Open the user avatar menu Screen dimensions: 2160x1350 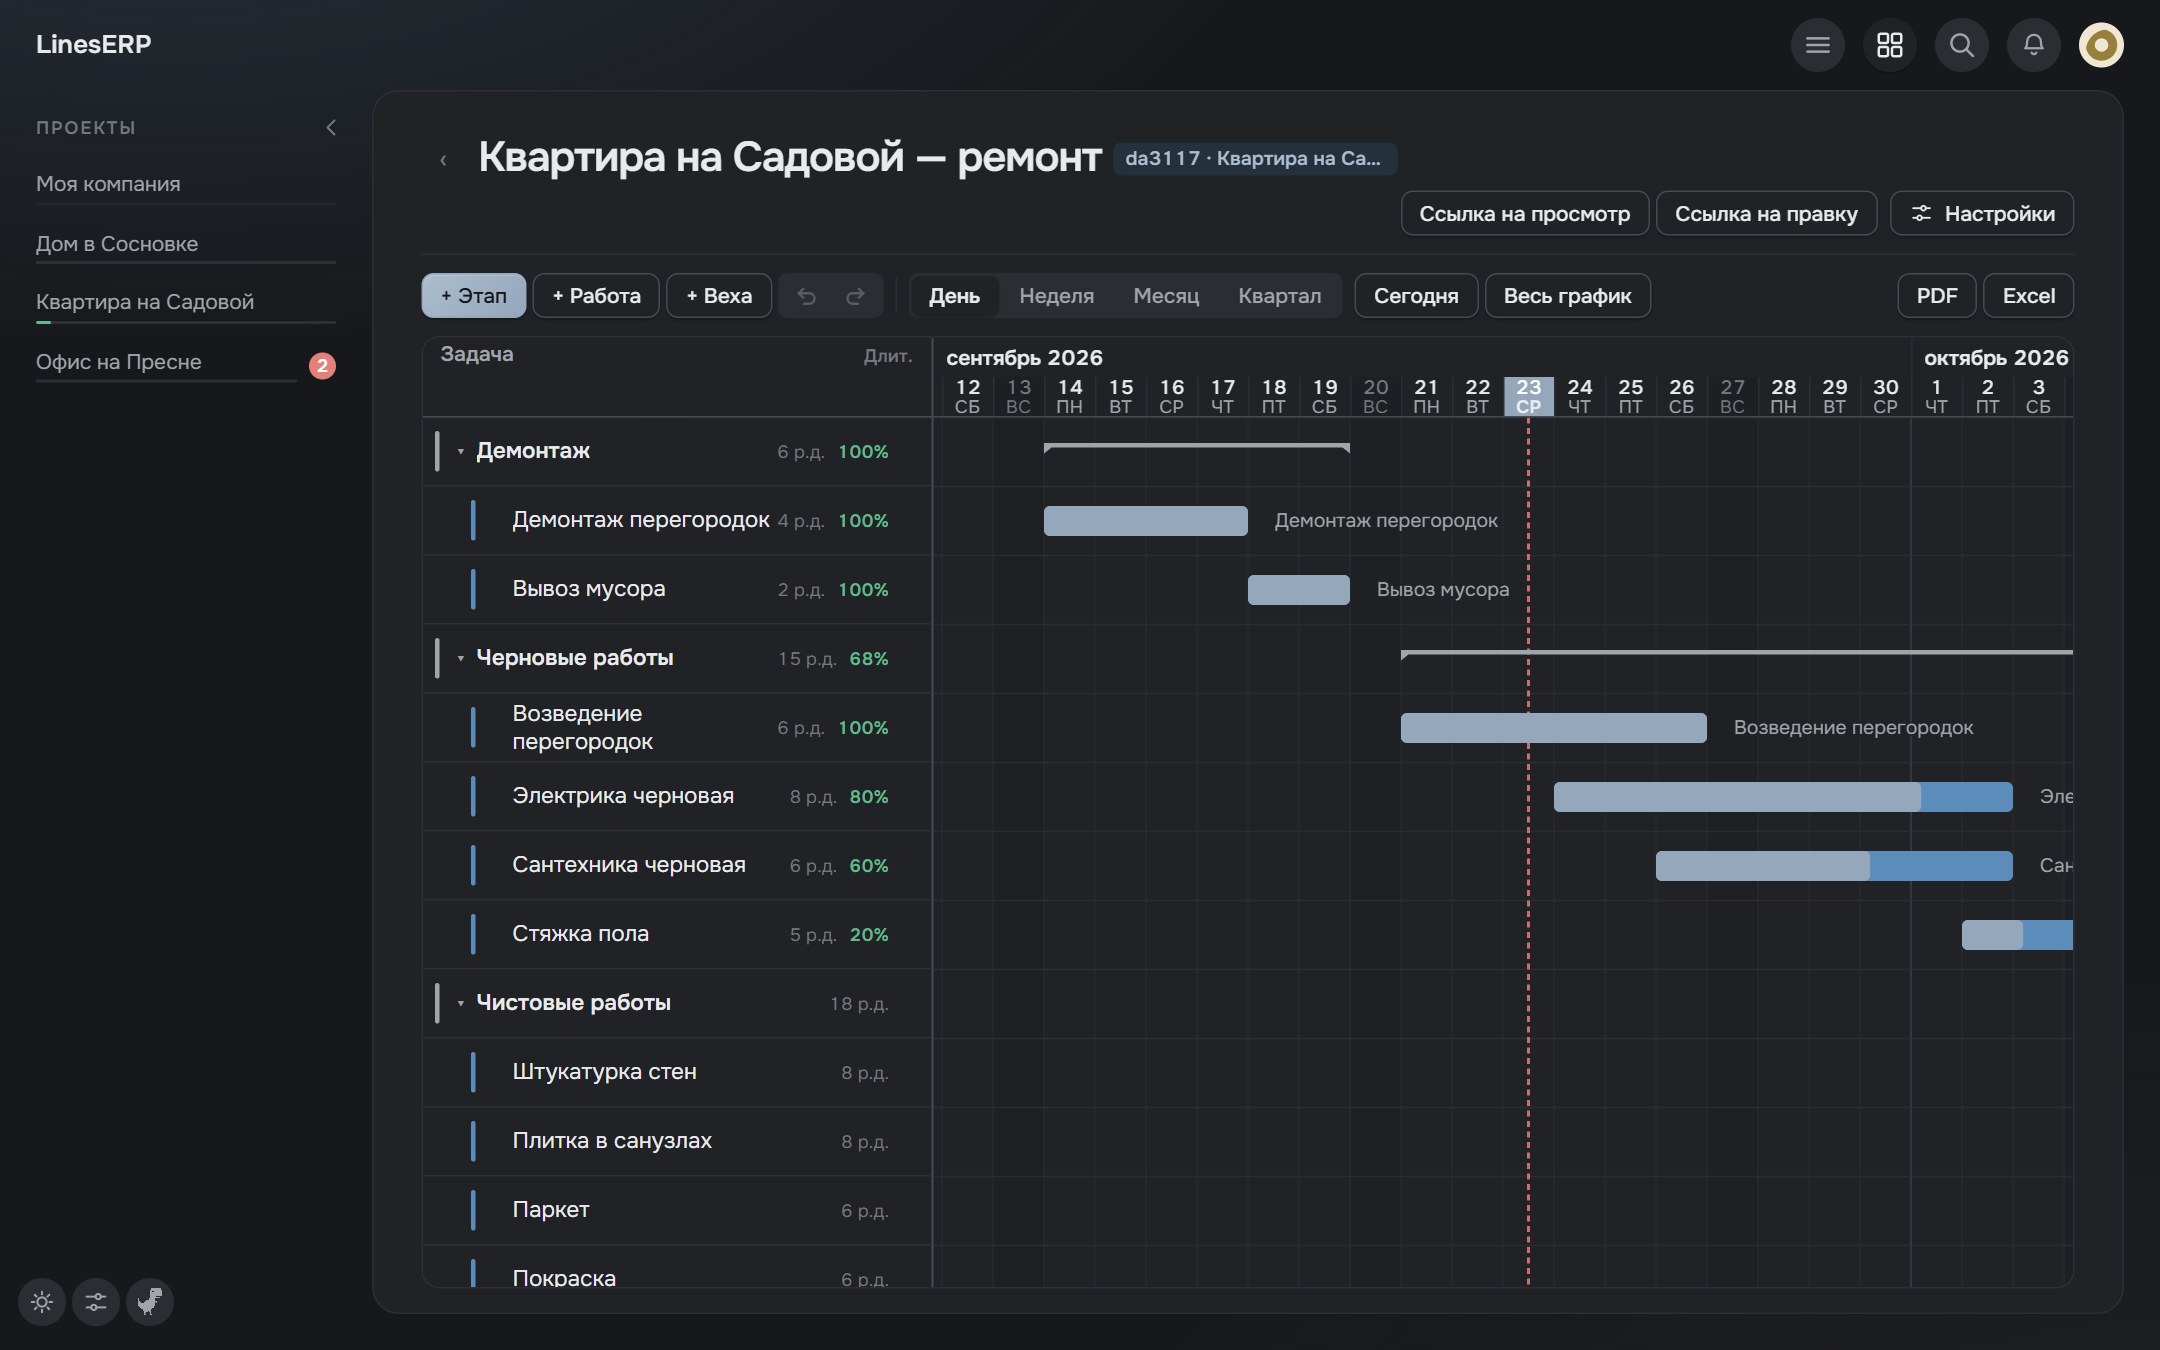click(2101, 45)
